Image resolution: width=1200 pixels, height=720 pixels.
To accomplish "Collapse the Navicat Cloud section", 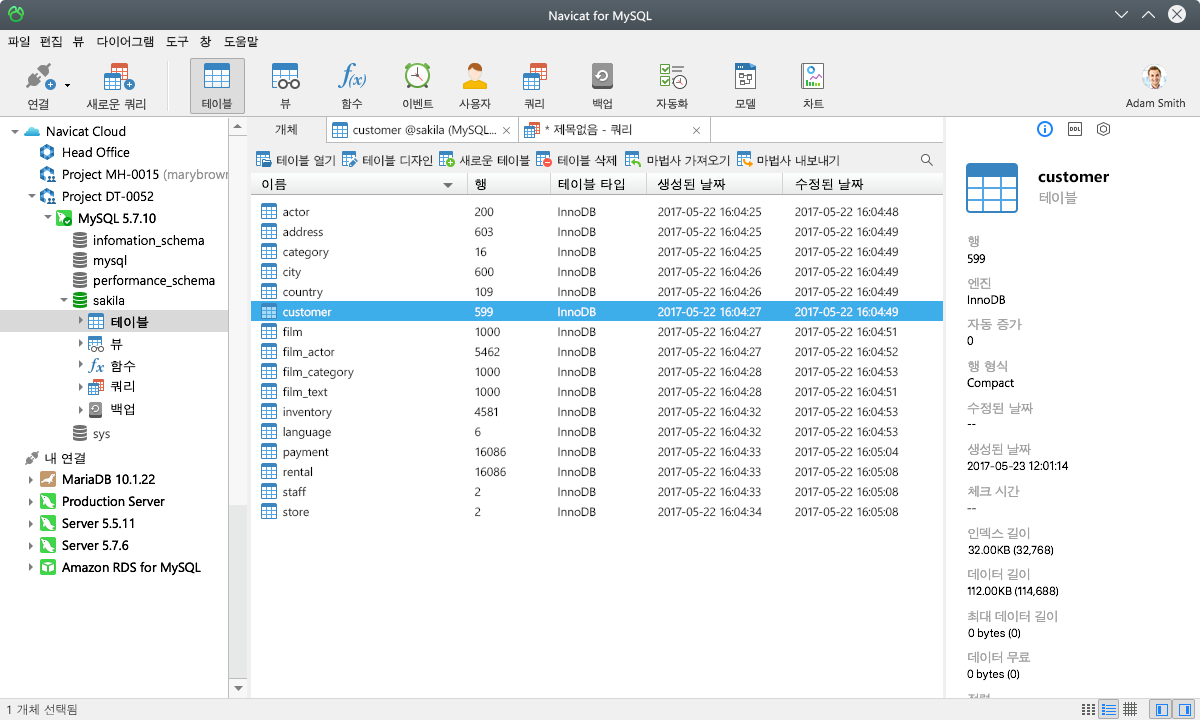I will click(14, 131).
